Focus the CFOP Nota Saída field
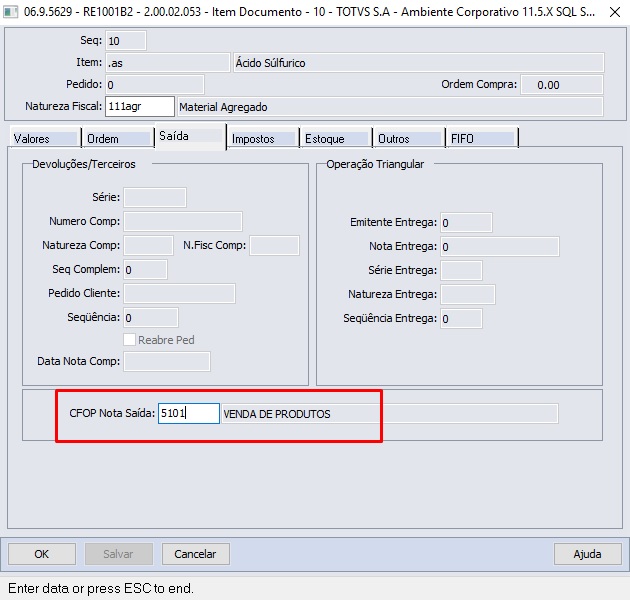The width and height of the screenshot is (630, 600). (x=188, y=413)
